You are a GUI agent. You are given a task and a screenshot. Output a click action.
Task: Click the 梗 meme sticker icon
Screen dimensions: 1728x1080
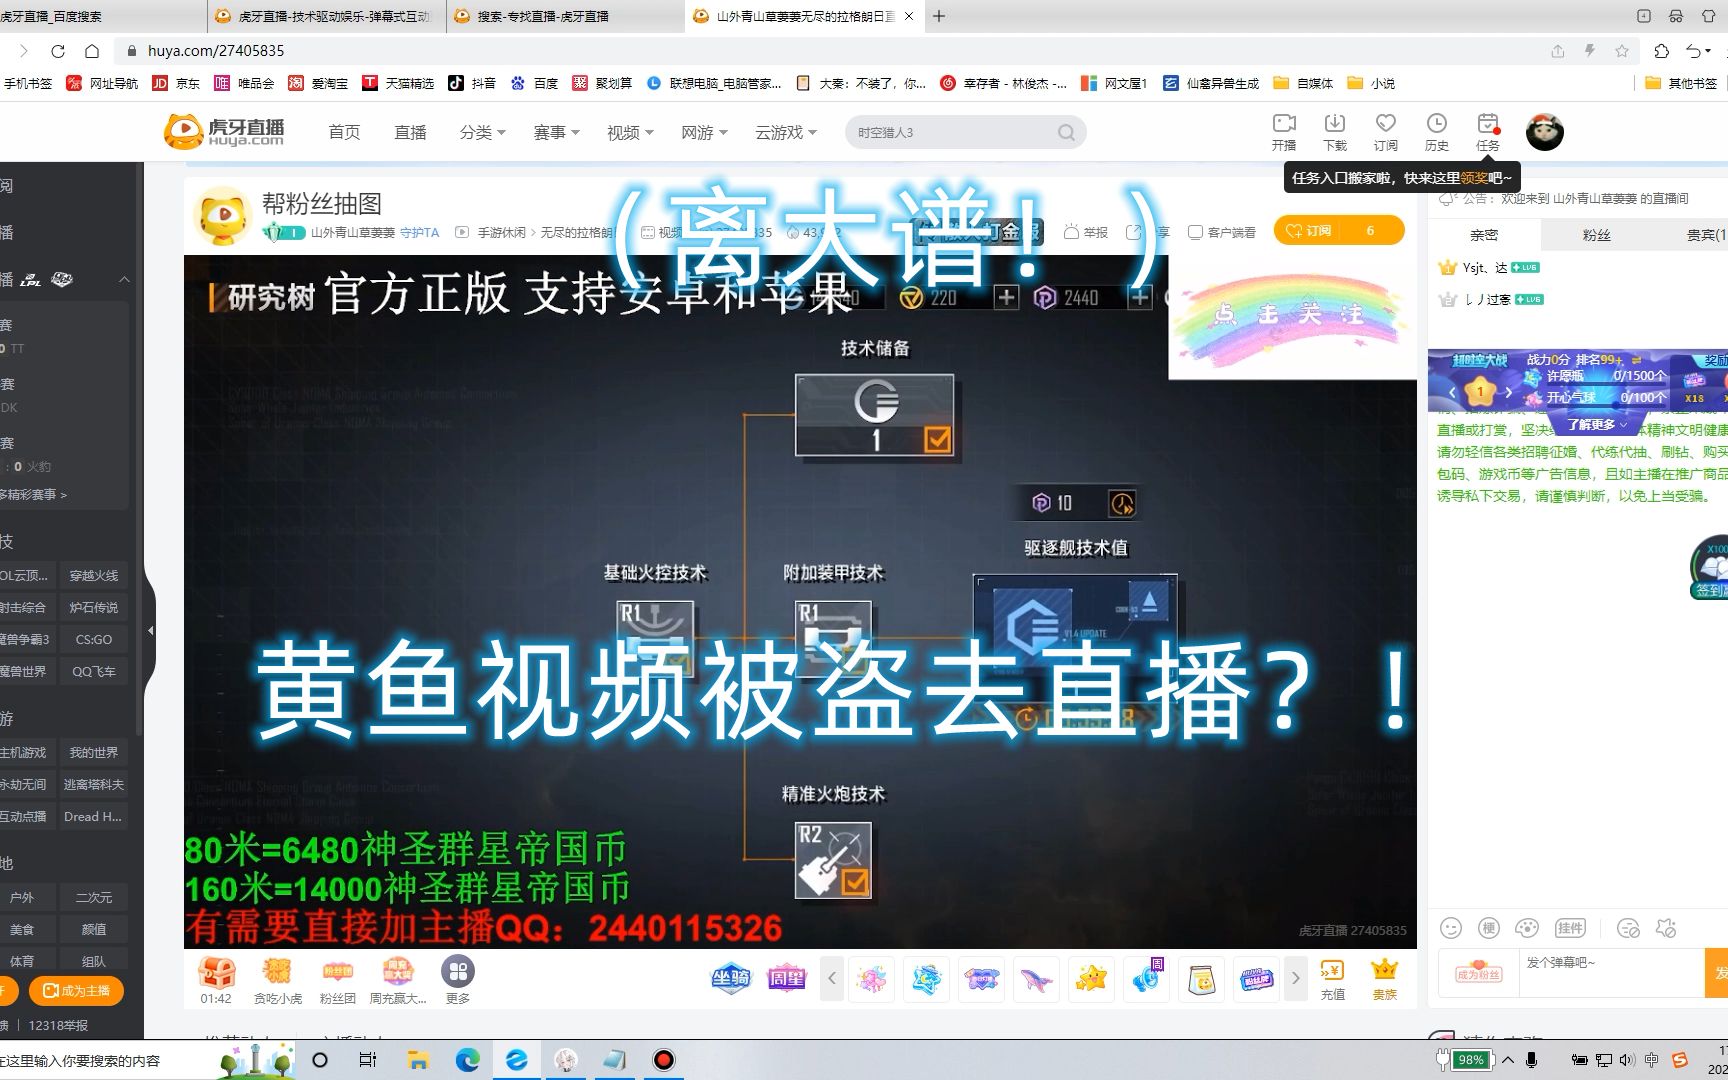[1489, 927]
